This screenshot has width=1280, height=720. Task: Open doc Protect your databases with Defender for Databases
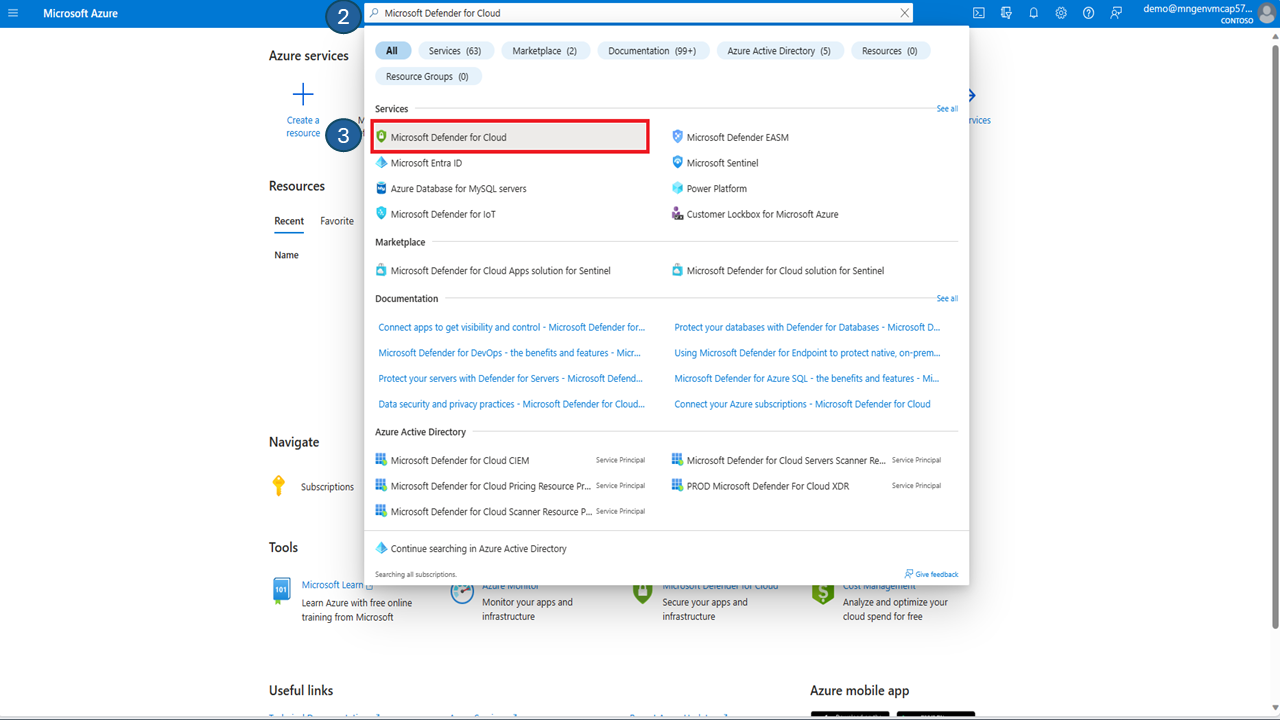coord(807,327)
